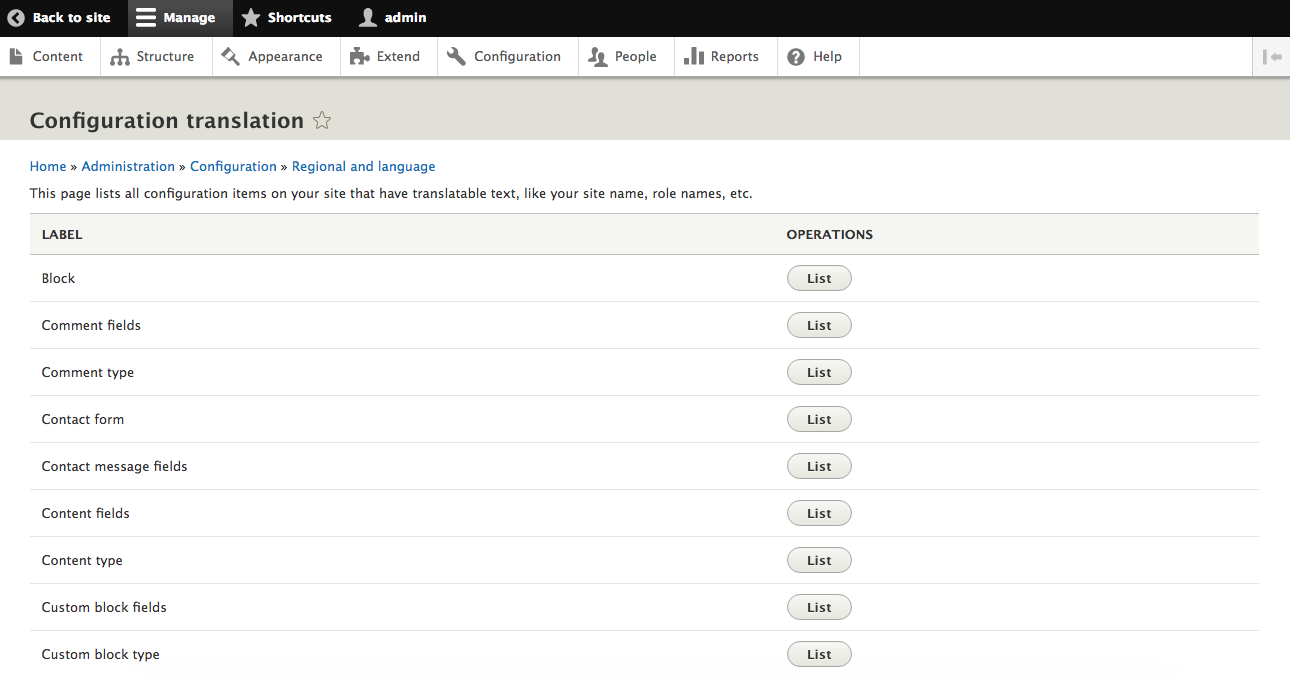Collapse toolbar using the orientation toggle icon
1290x674 pixels.
coord(1272,57)
